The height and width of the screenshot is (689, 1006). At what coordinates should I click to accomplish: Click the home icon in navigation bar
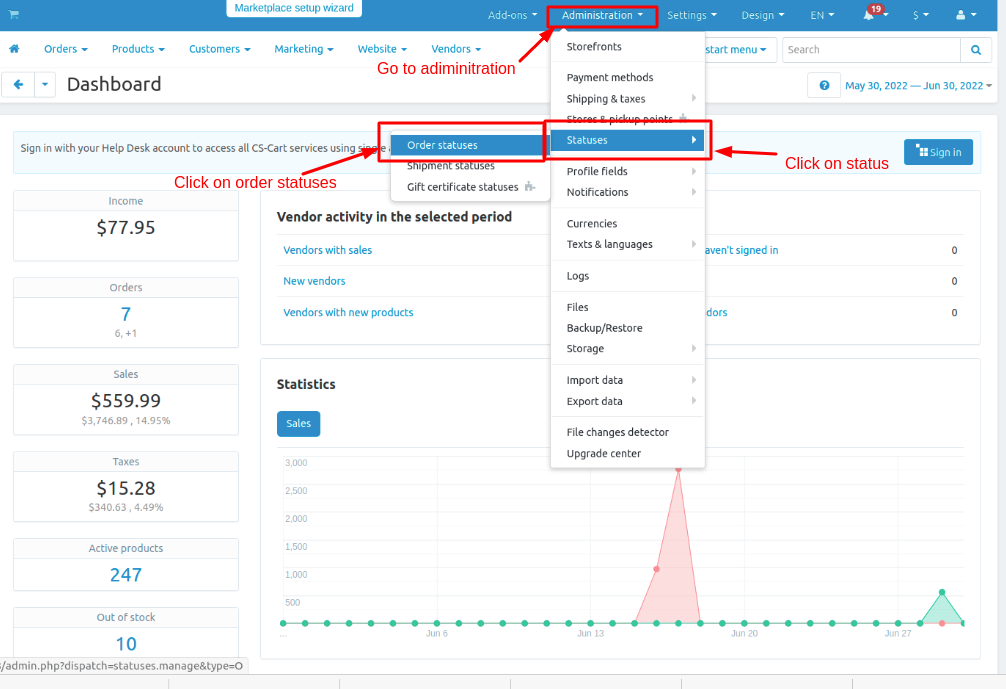pyautogui.click(x=15, y=49)
